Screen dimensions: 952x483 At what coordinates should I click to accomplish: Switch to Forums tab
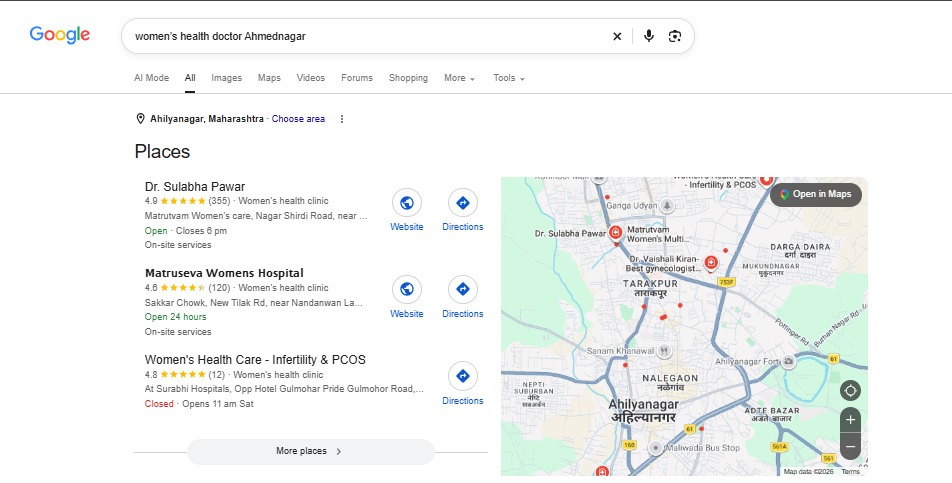[x=357, y=78]
